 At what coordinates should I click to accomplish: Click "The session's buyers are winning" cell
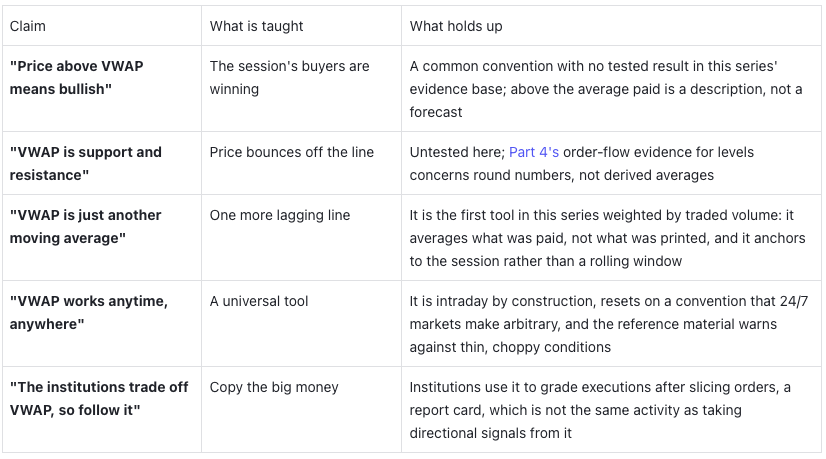click(301, 89)
